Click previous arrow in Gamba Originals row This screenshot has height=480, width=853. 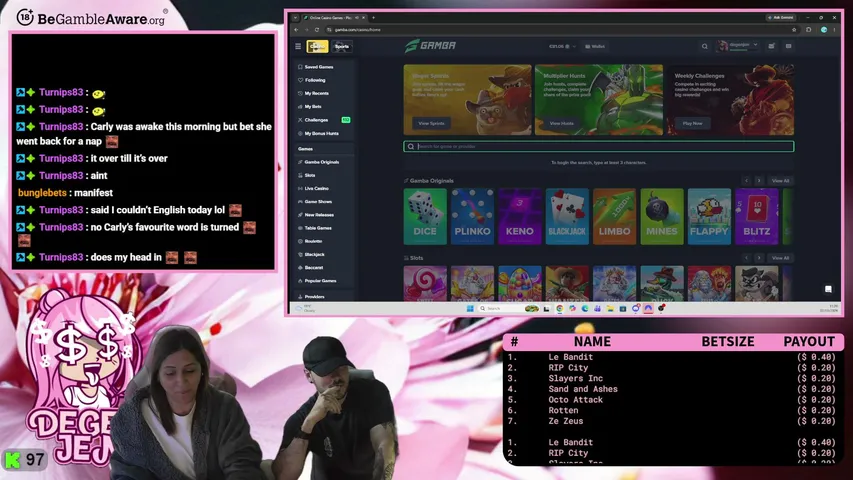(x=746, y=181)
